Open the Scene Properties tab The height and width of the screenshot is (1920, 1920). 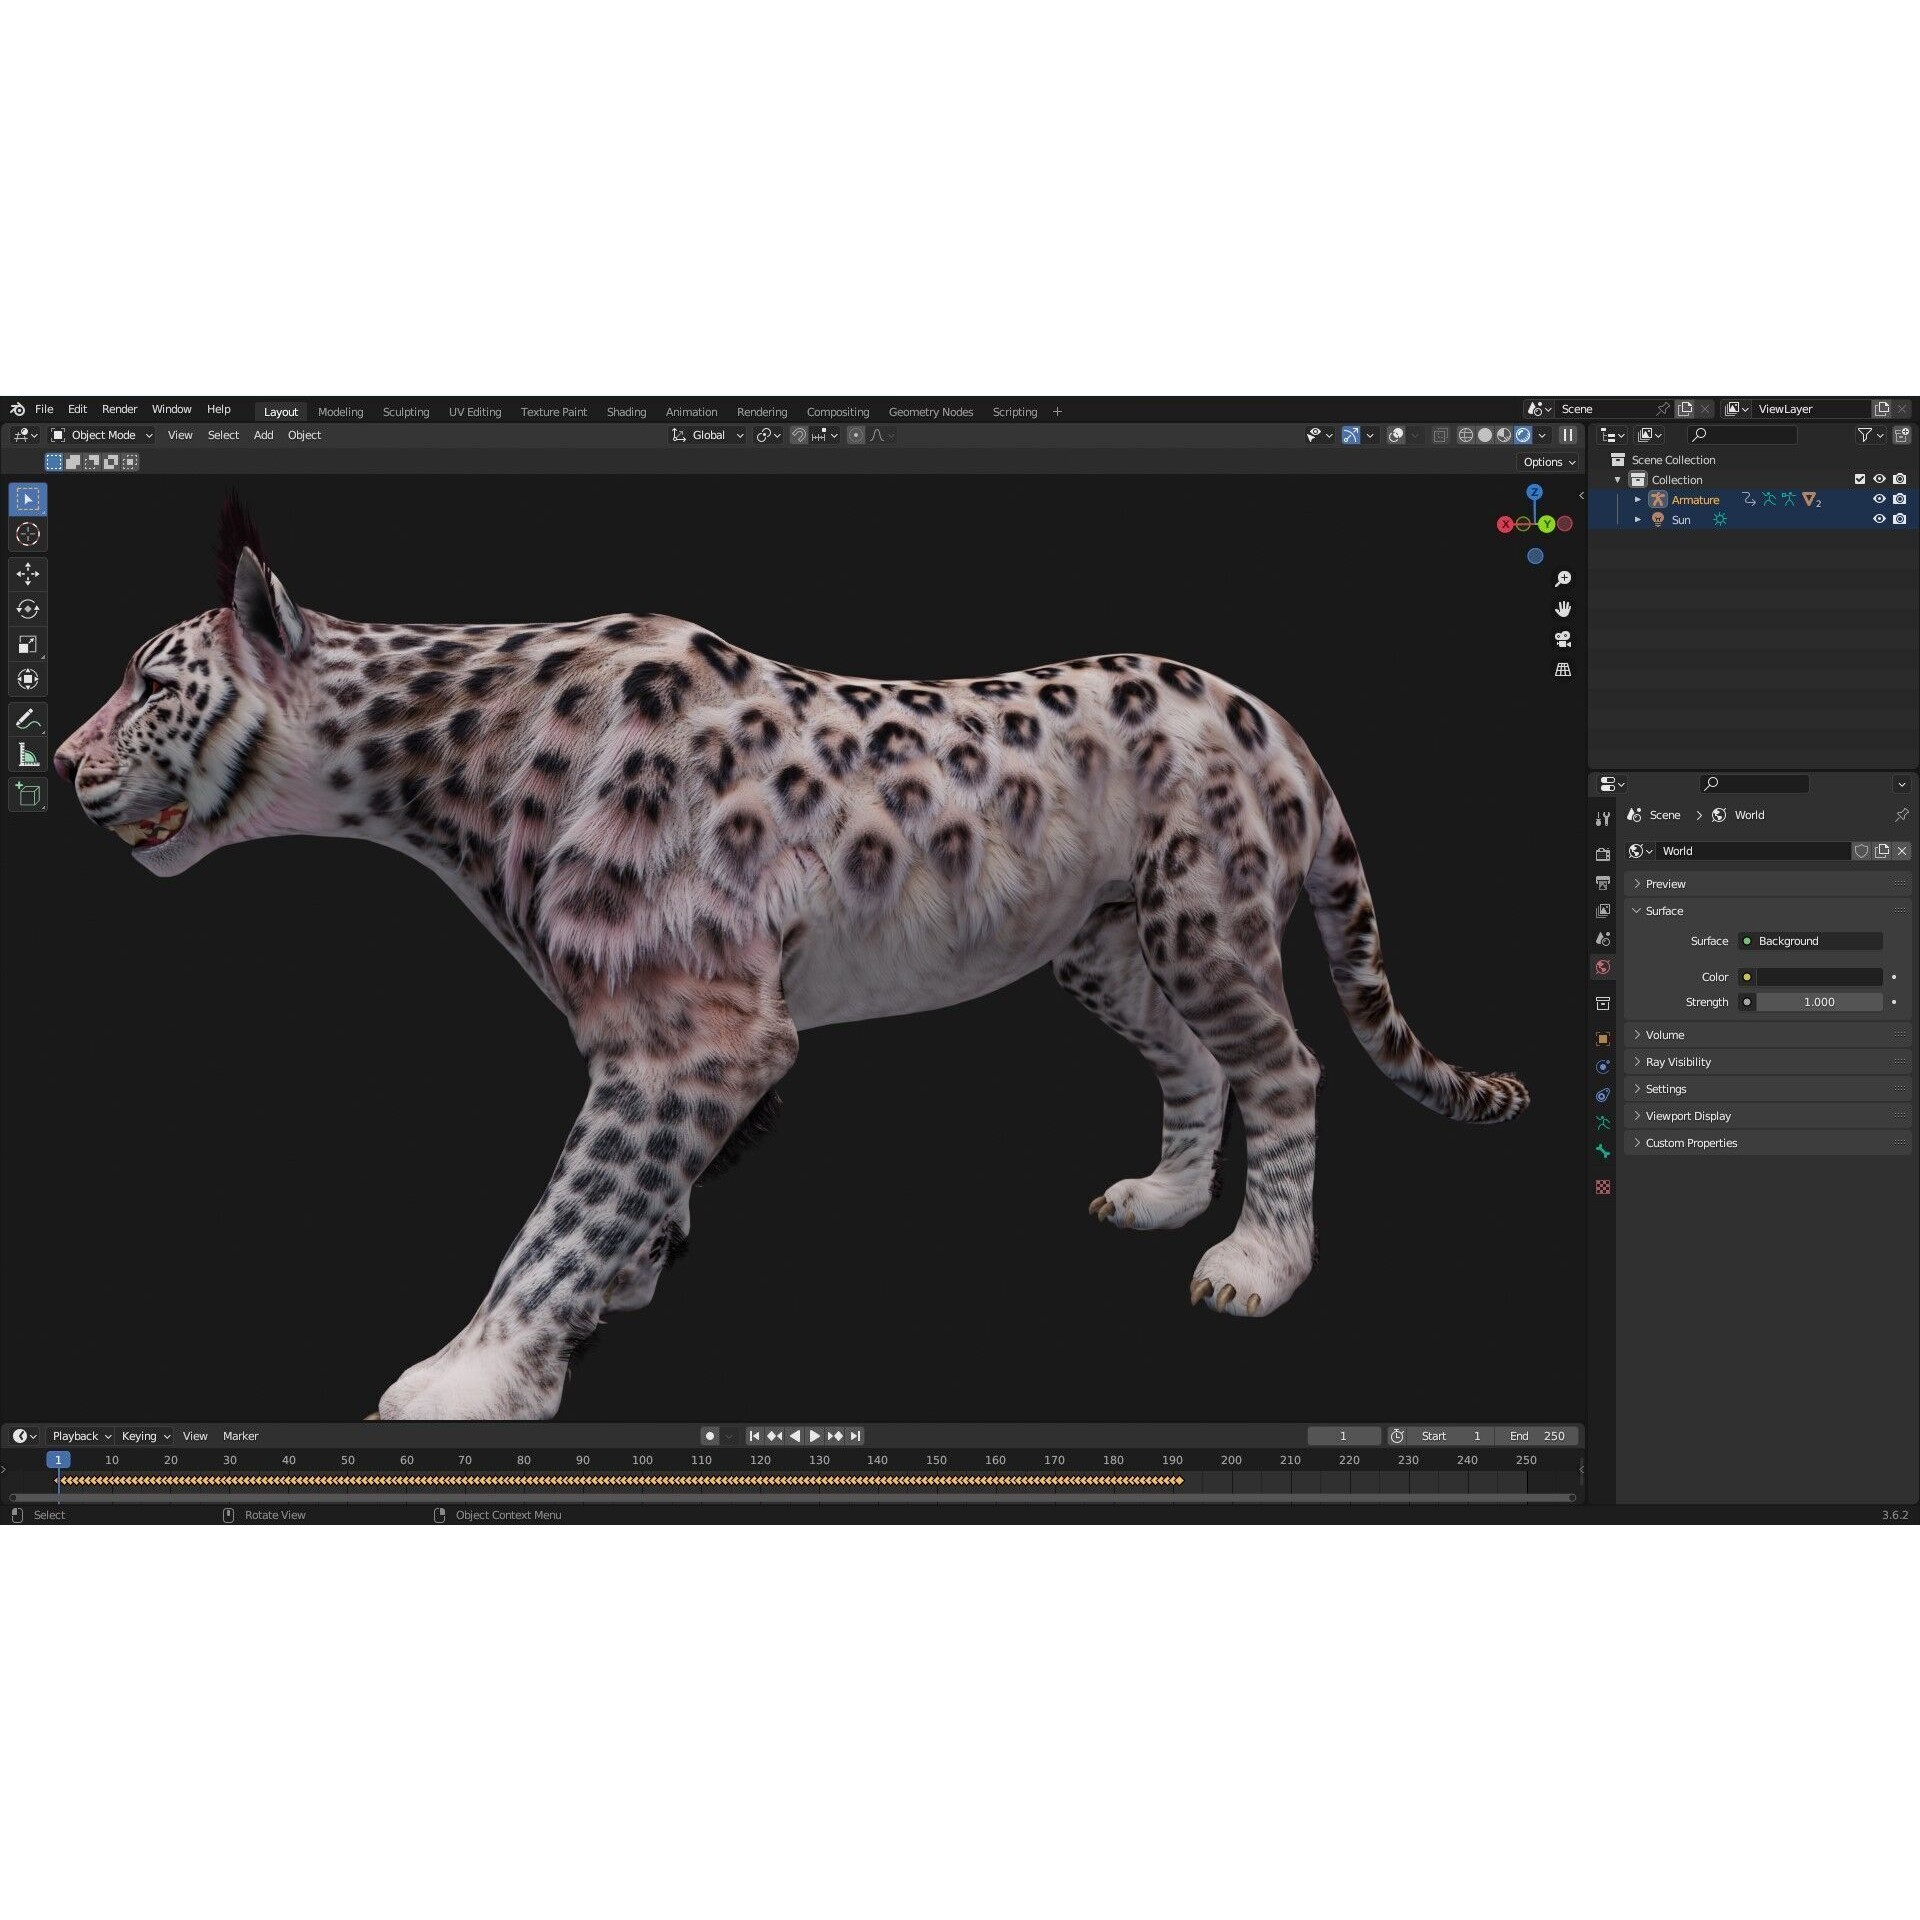click(x=1603, y=938)
